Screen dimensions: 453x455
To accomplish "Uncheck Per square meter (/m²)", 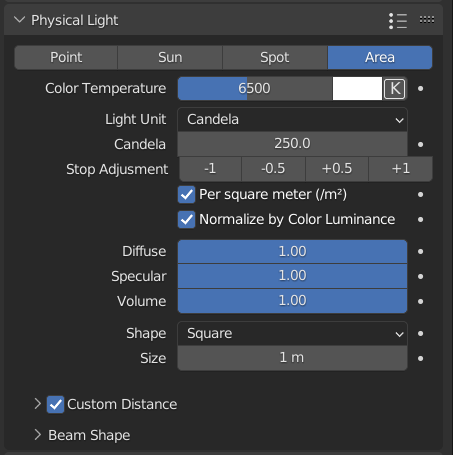I will (186, 195).
